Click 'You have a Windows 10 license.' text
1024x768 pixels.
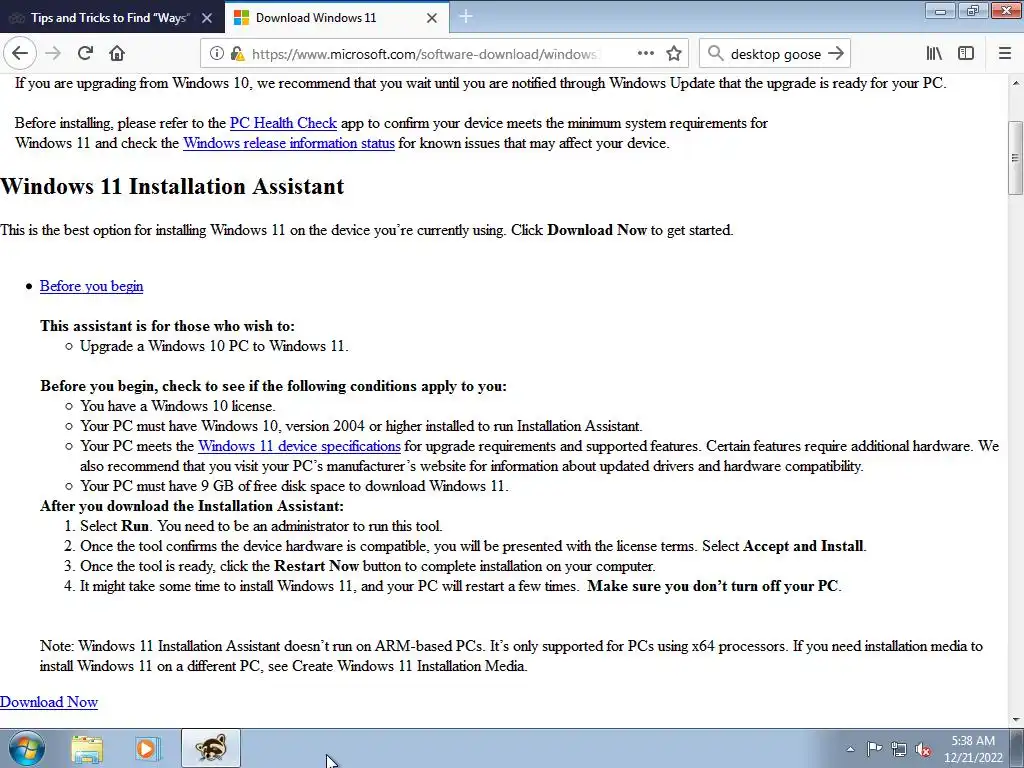click(178, 406)
